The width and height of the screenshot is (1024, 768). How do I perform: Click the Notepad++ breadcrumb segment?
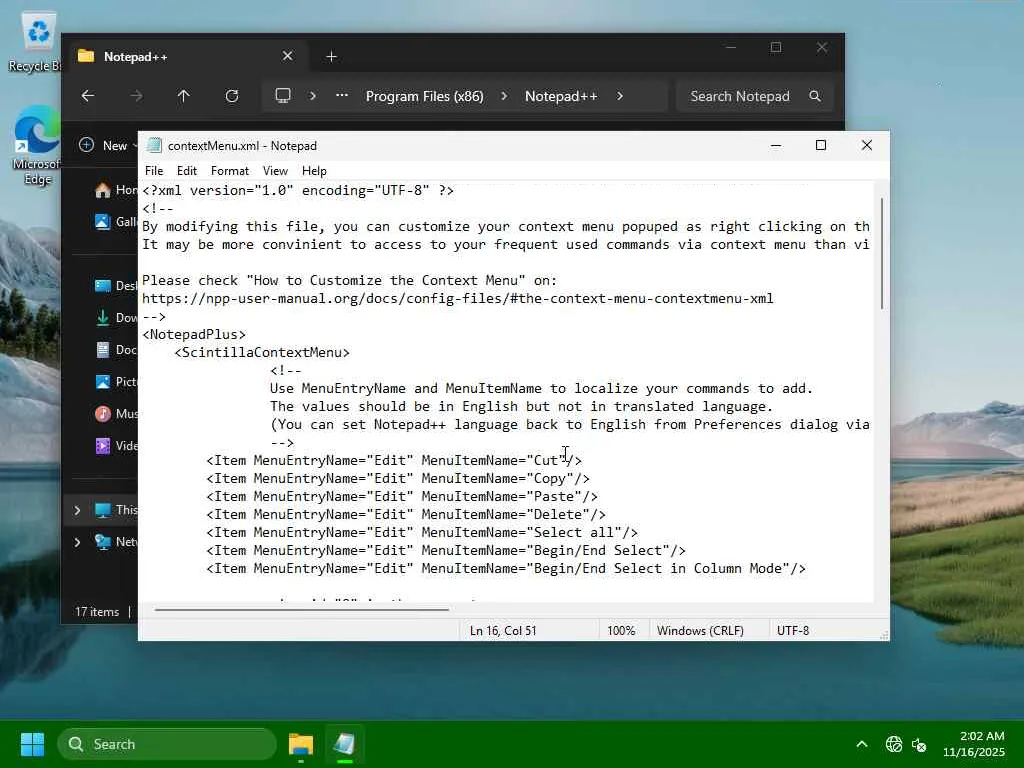point(561,96)
